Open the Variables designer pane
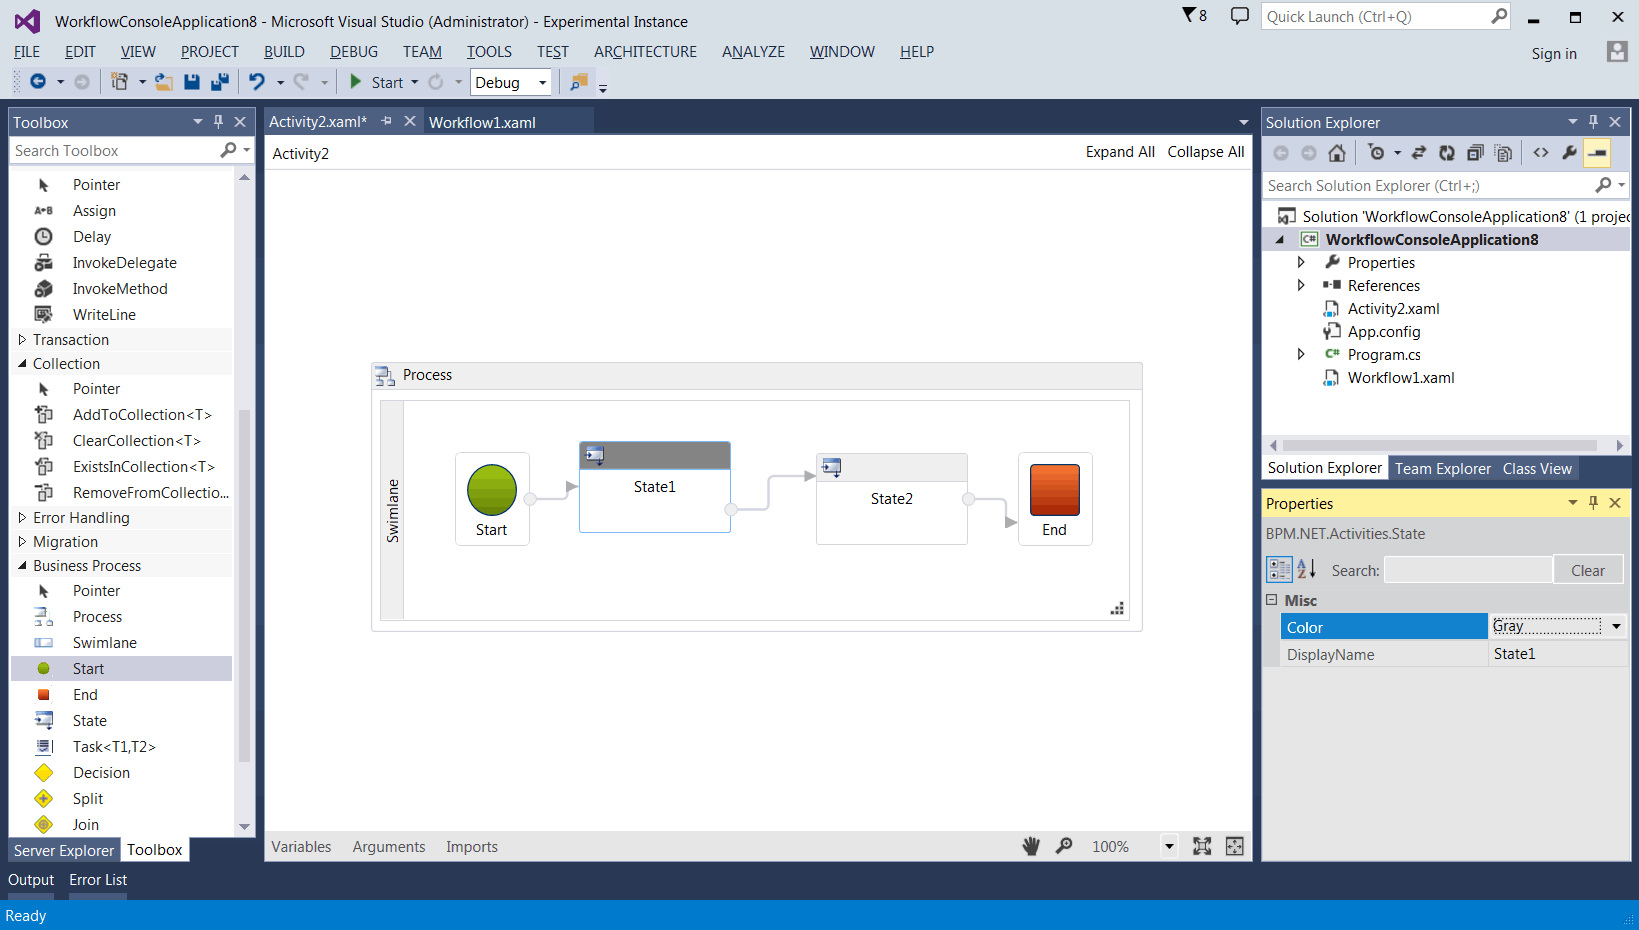Image resolution: width=1639 pixels, height=930 pixels. (301, 846)
